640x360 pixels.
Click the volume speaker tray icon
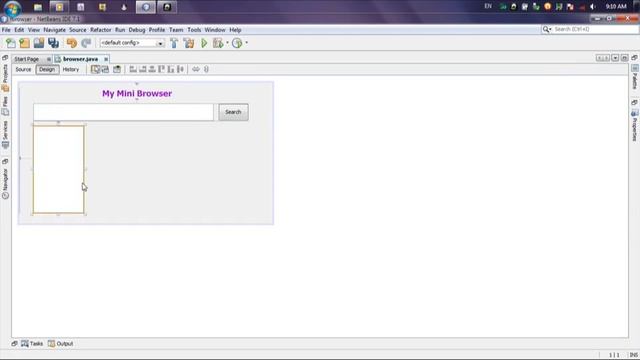592,7
